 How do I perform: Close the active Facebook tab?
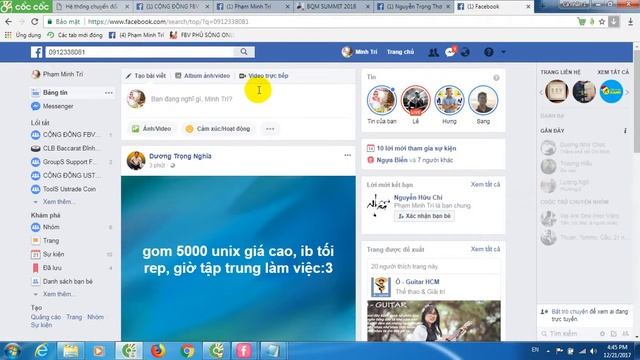point(528,7)
